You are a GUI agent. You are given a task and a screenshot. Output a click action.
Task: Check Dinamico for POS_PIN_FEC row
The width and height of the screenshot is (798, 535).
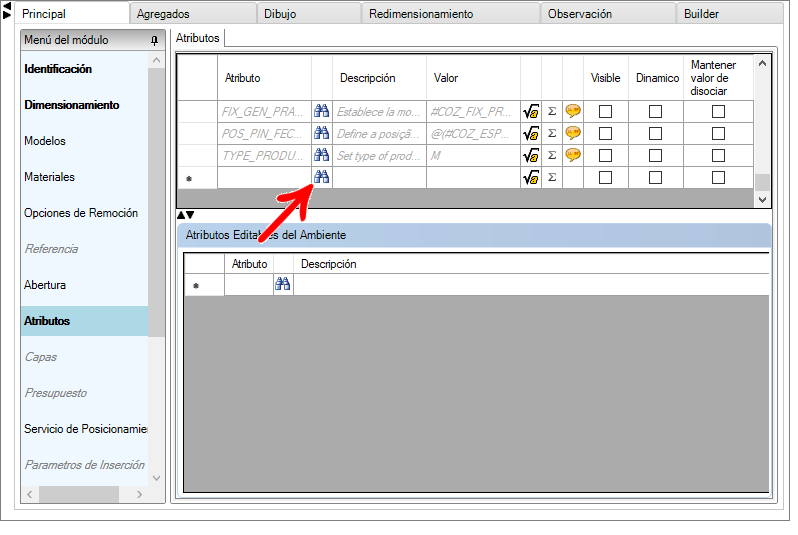click(656, 133)
